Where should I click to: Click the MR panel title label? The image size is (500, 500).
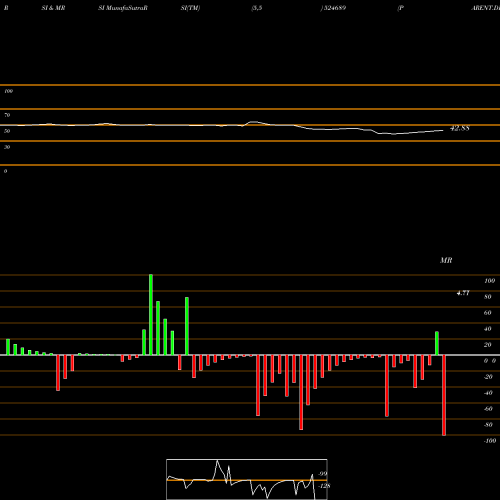pyautogui.click(x=446, y=260)
